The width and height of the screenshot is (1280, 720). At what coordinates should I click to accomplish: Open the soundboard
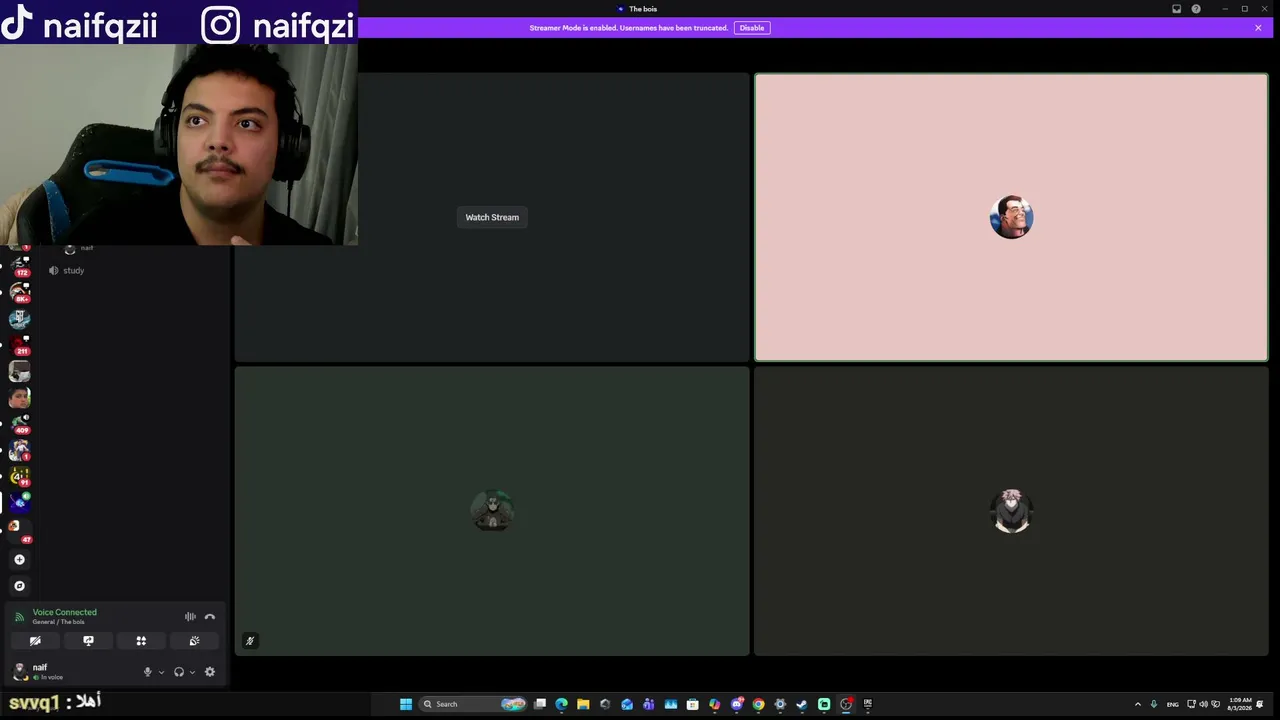coord(194,641)
